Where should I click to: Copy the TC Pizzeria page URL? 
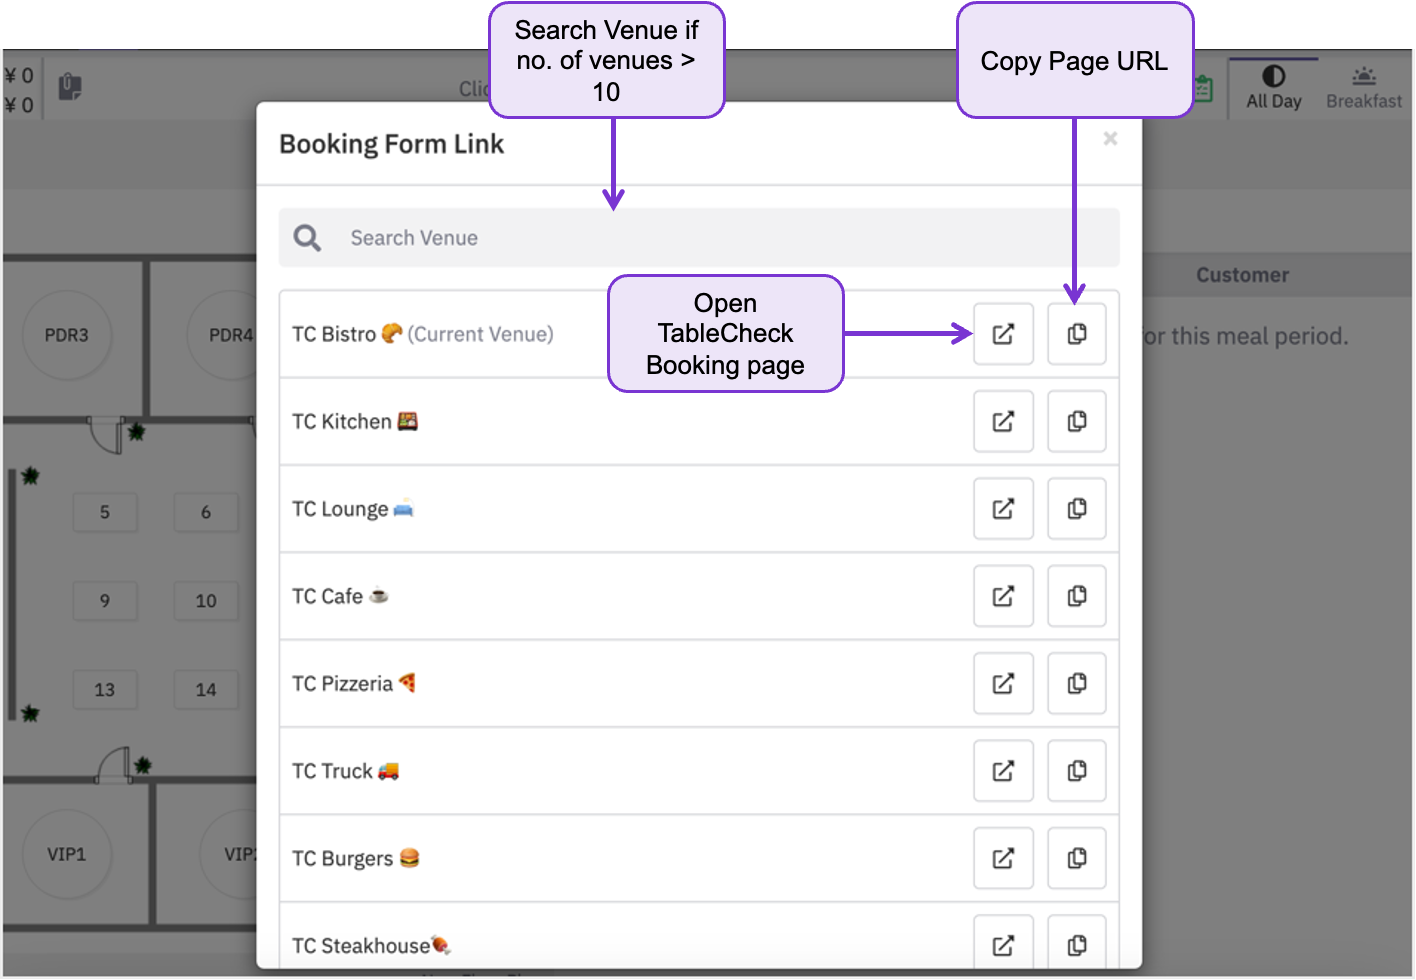tap(1077, 683)
